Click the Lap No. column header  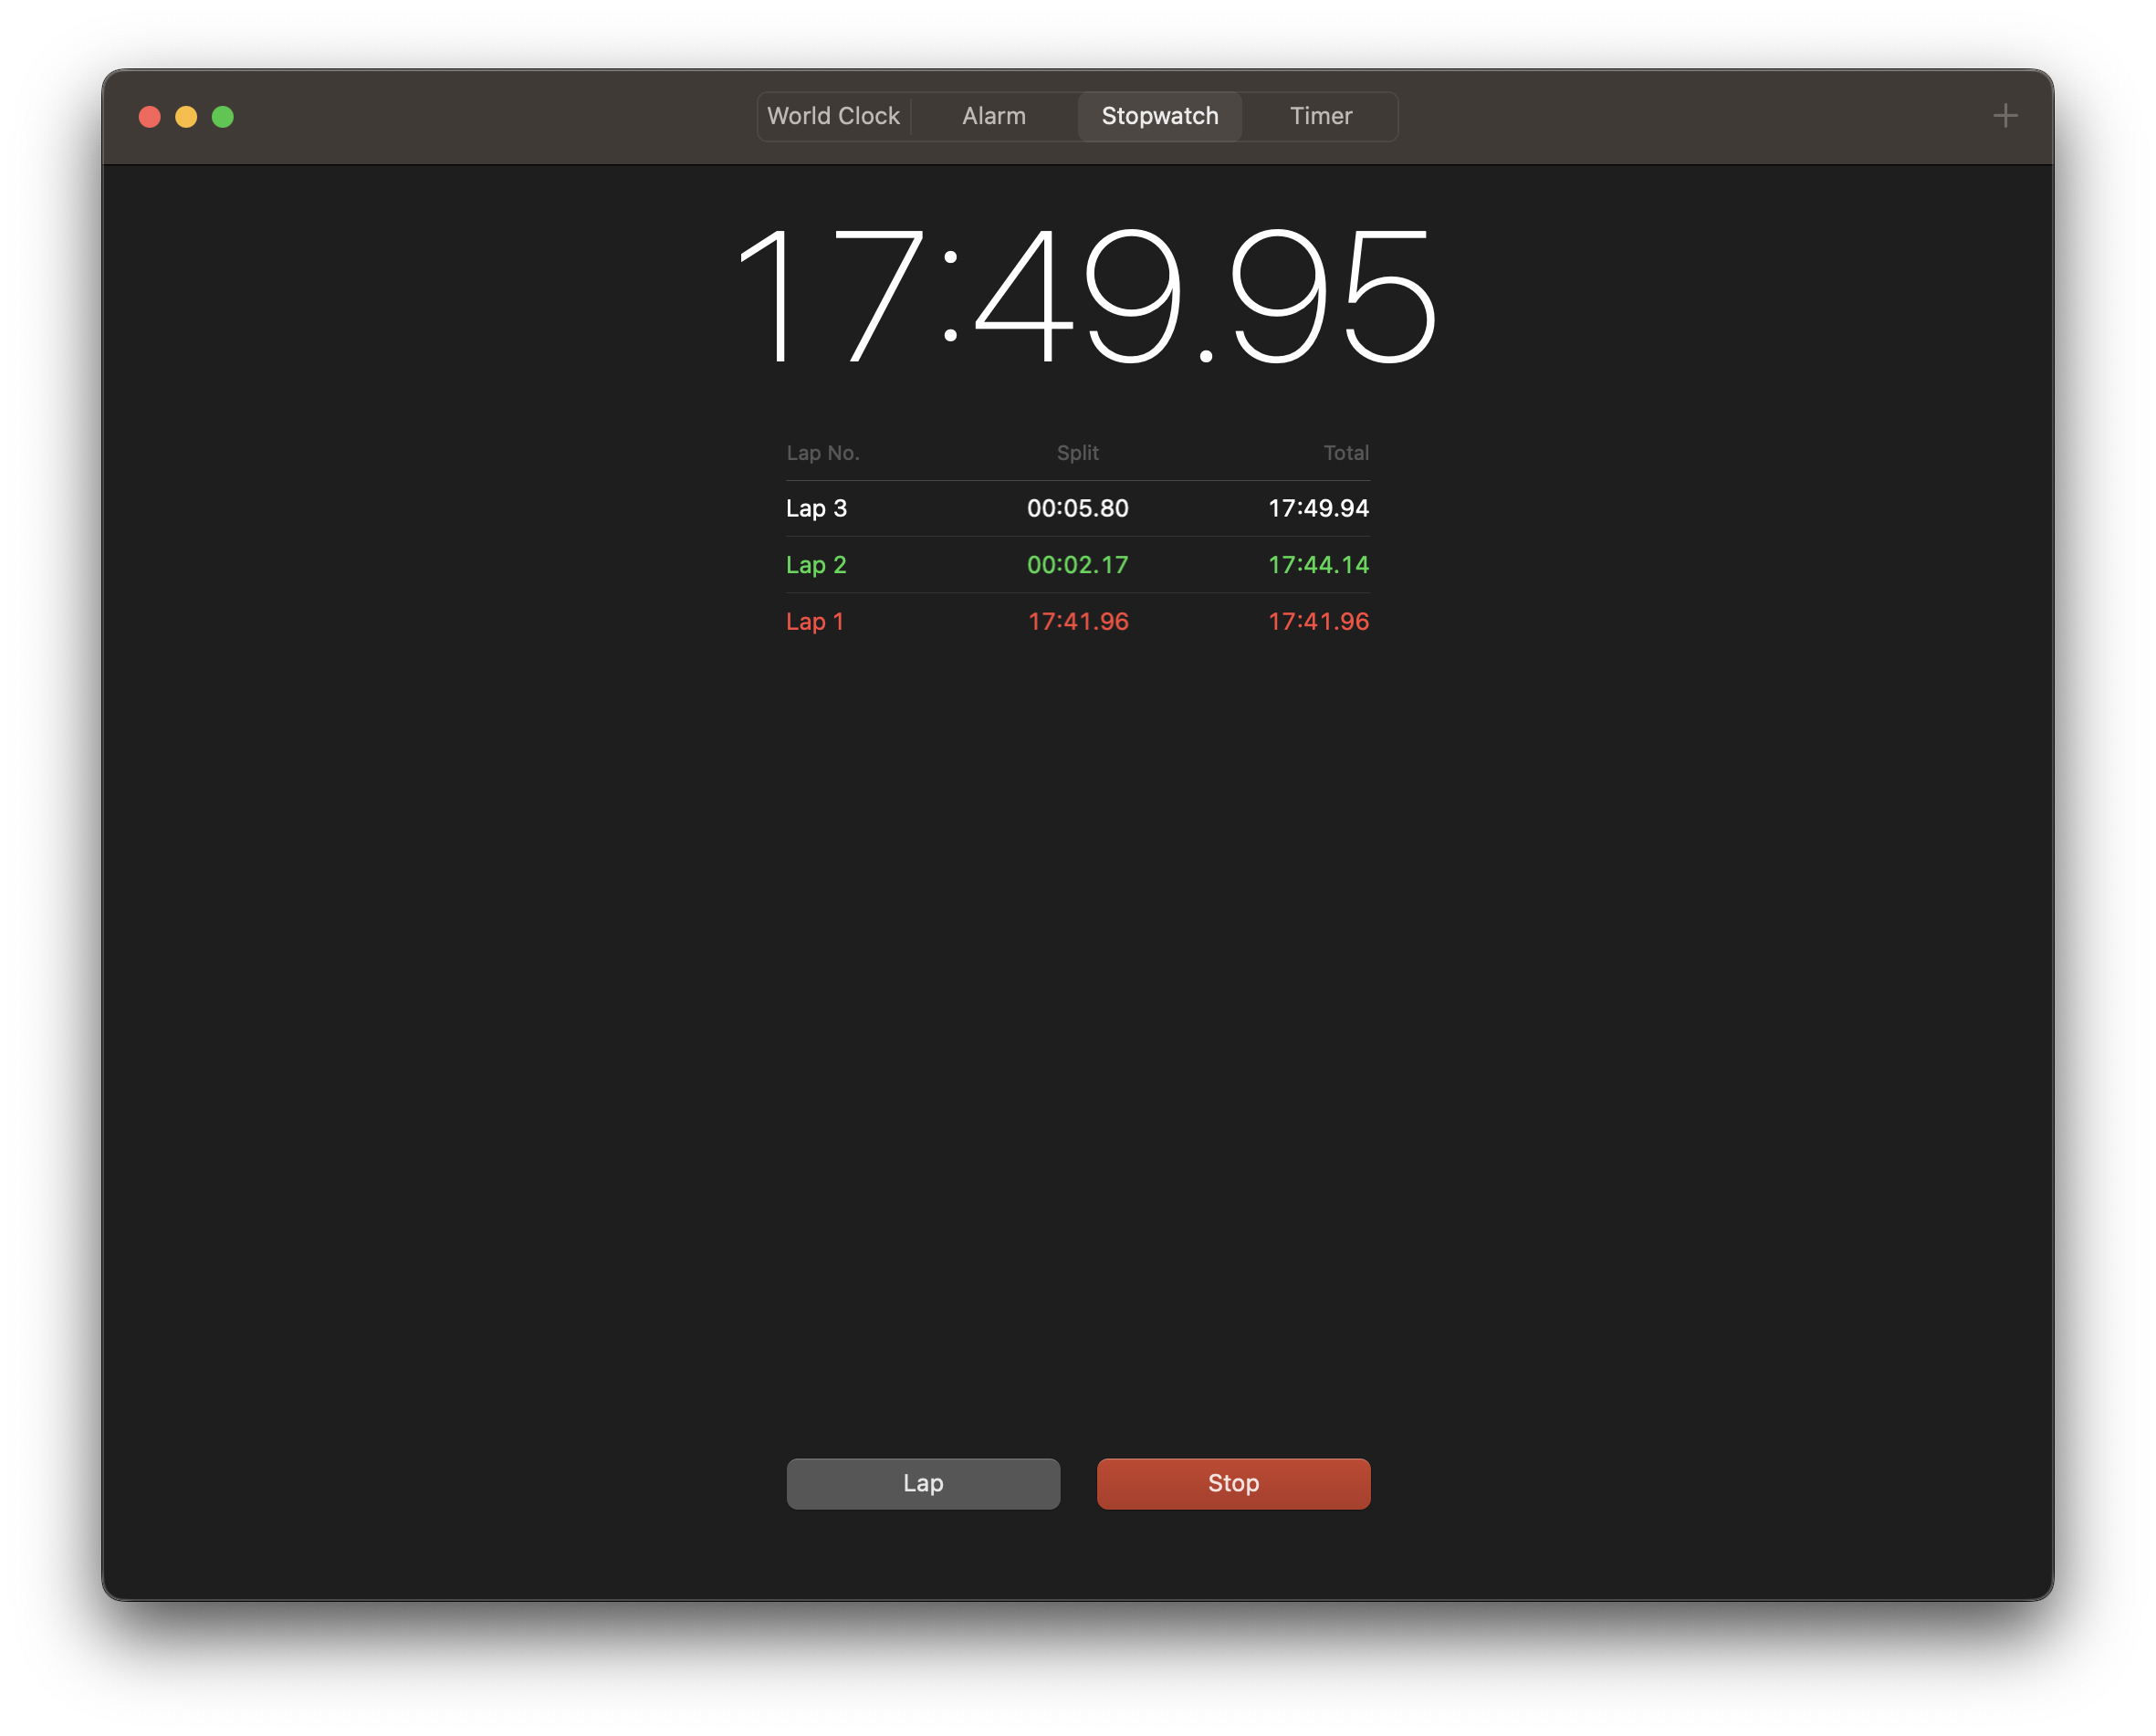(x=822, y=452)
